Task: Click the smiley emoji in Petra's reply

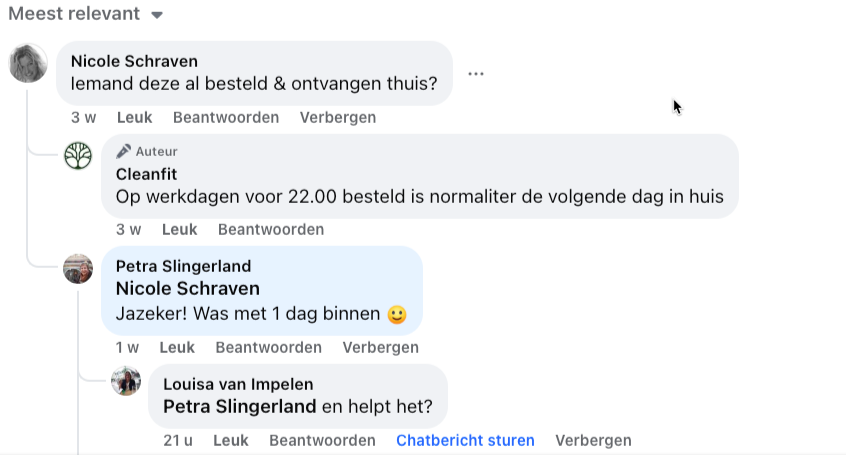Action: [397, 314]
